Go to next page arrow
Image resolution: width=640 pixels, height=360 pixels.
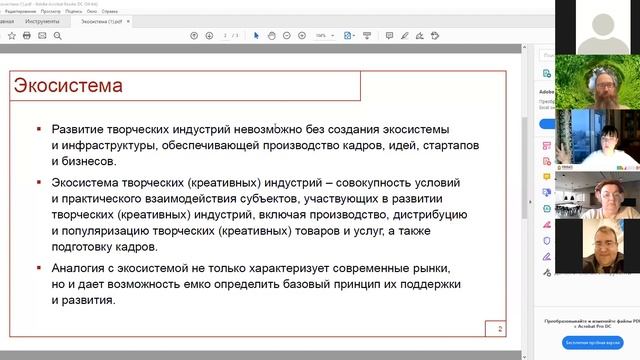click(209, 36)
